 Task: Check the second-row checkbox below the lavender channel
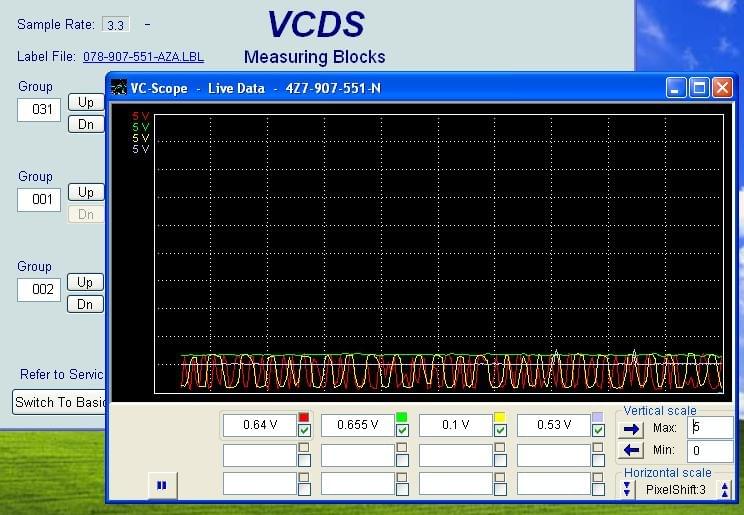click(x=598, y=460)
